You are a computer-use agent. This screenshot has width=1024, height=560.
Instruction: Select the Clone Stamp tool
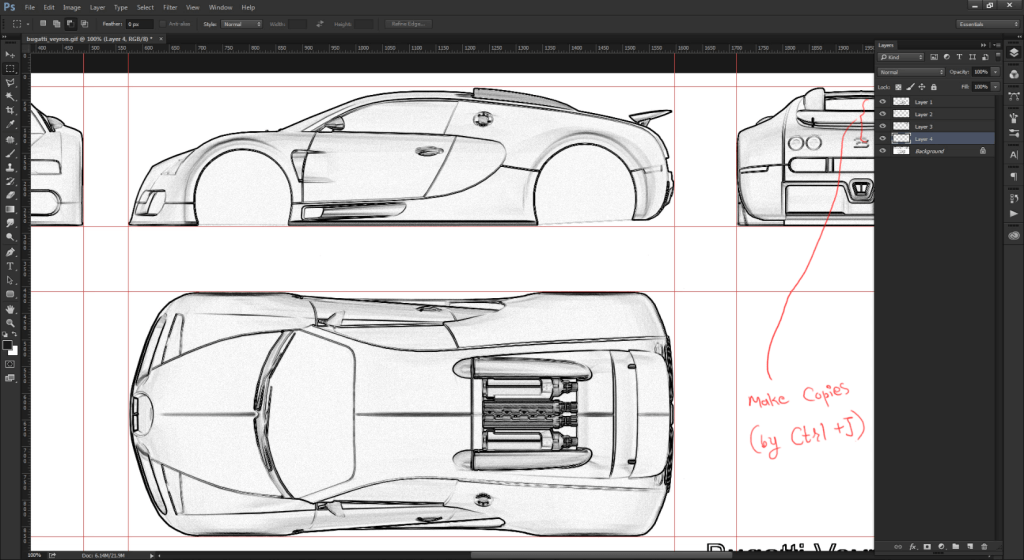[10, 168]
